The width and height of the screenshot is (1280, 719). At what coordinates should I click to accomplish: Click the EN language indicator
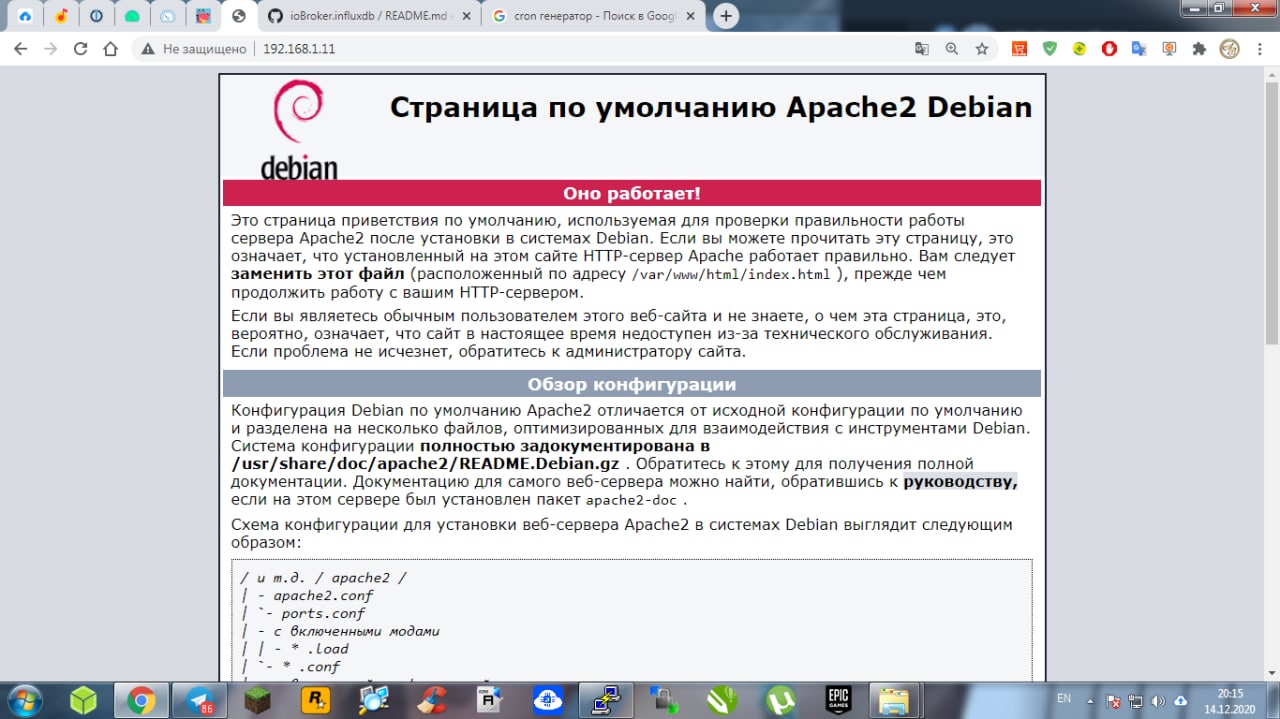click(1064, 699)
